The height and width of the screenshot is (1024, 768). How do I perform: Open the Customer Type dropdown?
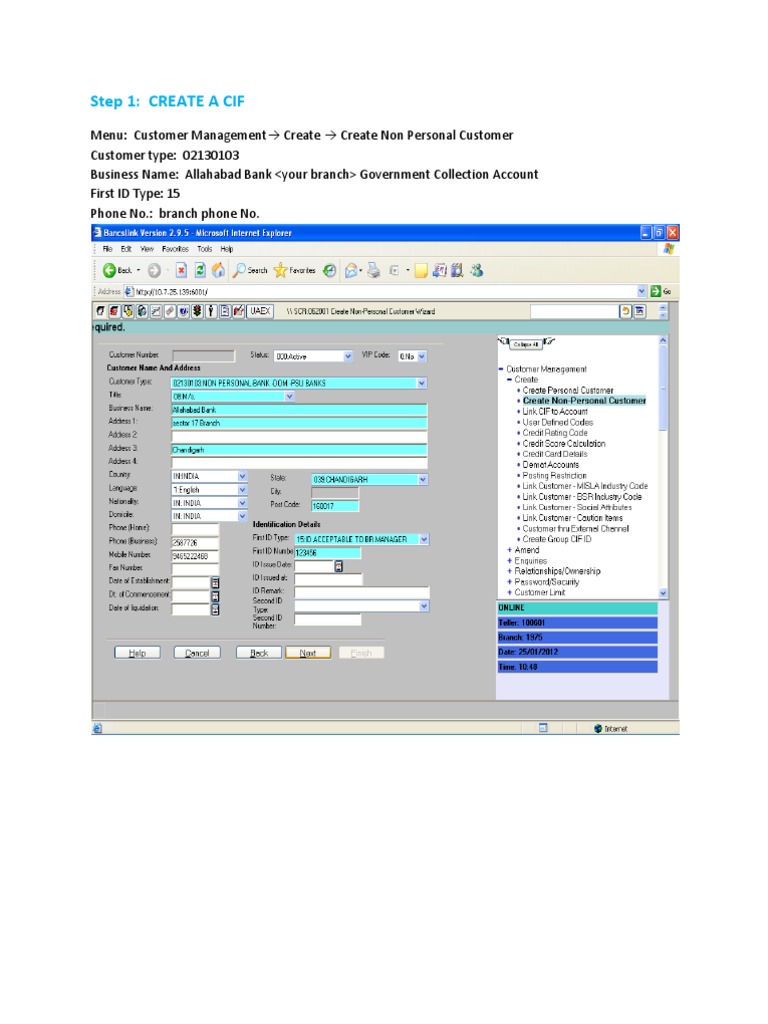pos(421,383)
